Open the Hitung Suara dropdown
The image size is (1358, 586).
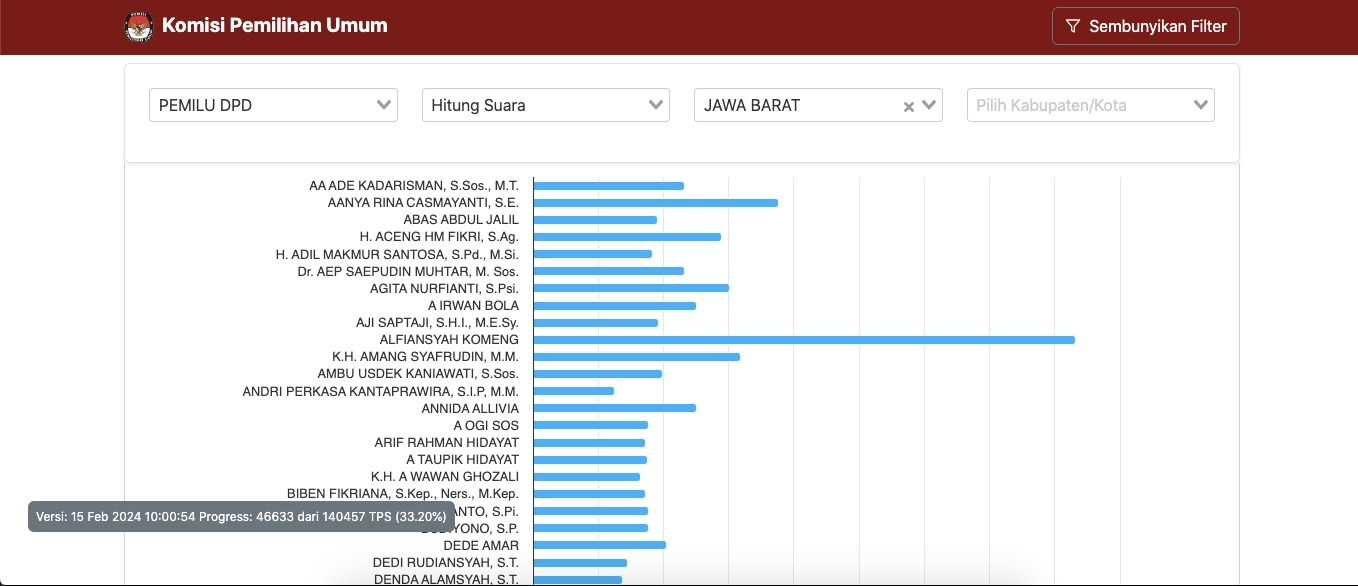[546, 105]
